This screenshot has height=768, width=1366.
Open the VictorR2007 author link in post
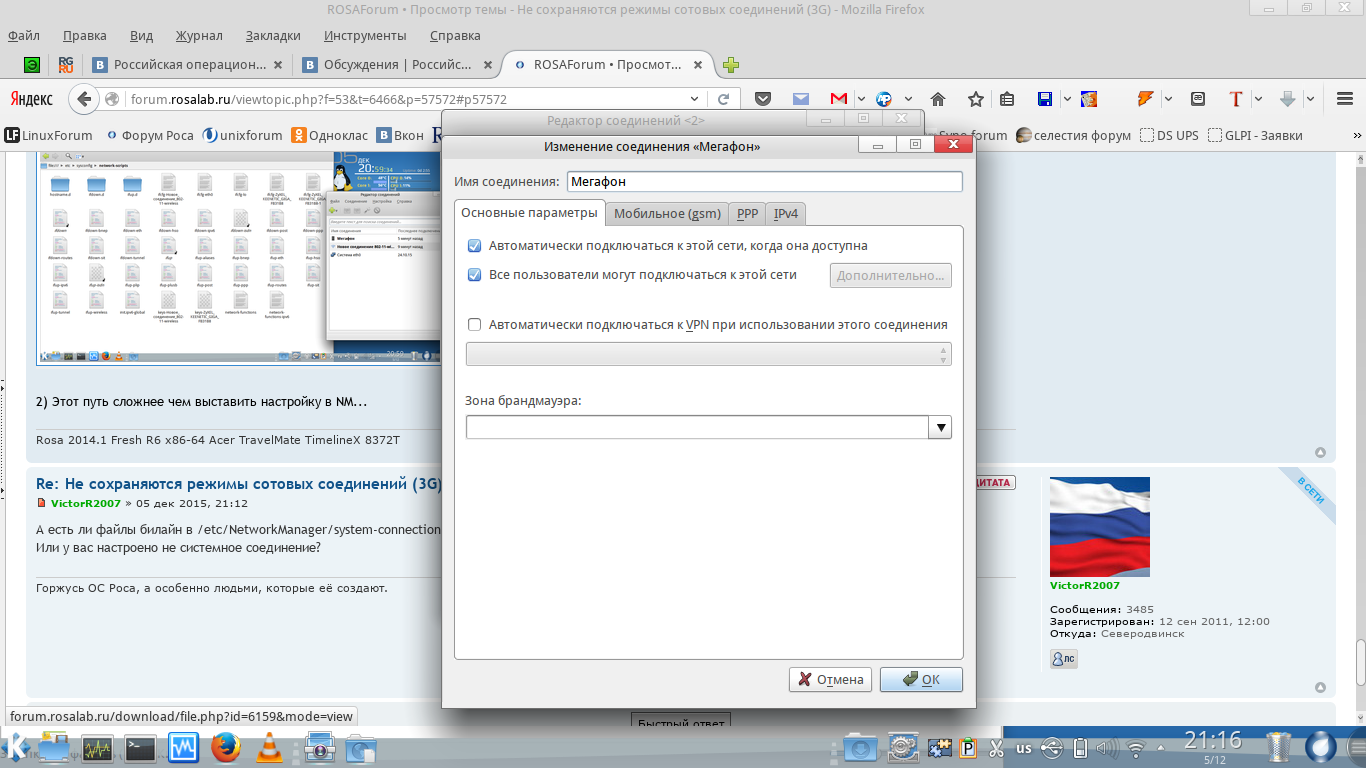pos(86,503)
